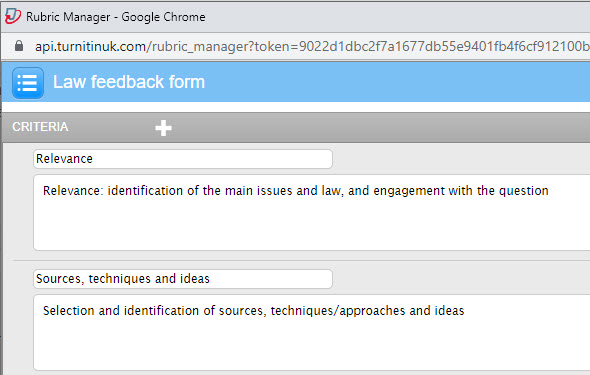The width and height of the screenshot is (590, 375).
Task: Click empty space in the blue rubric header bar
Action: pos(395,82)
